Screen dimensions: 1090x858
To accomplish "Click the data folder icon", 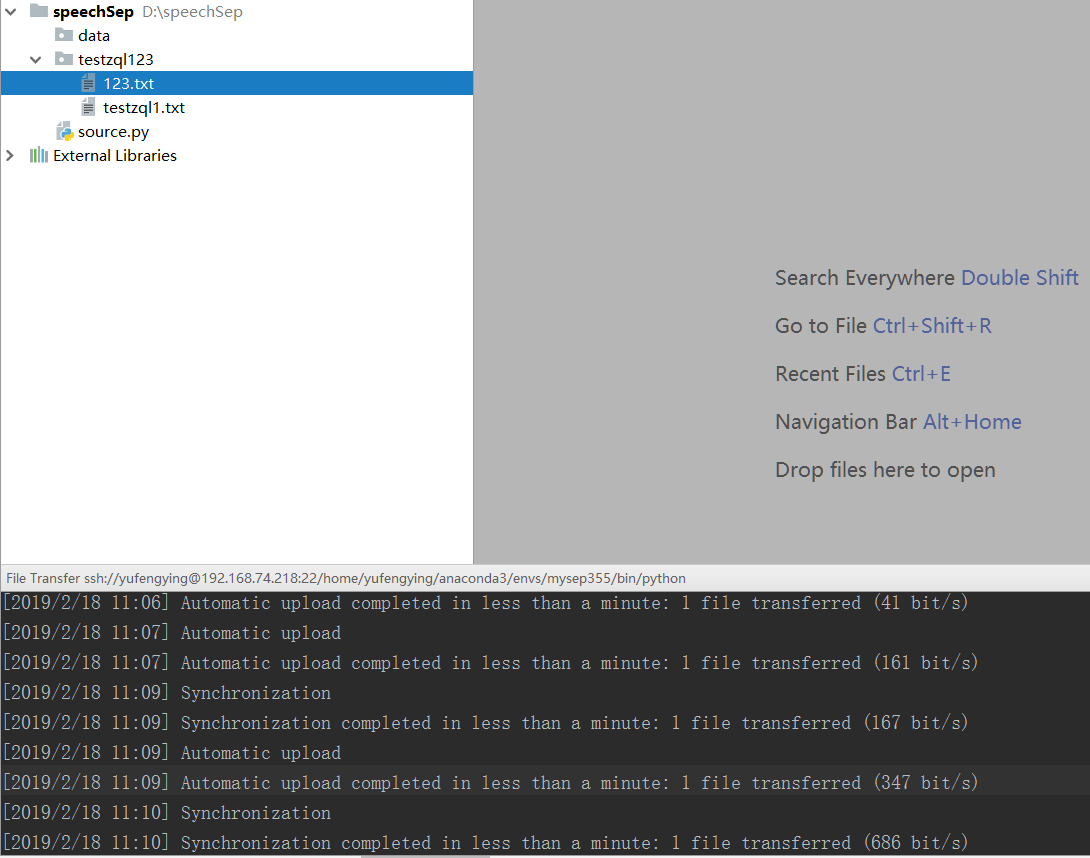I will [x=64, y=35].
